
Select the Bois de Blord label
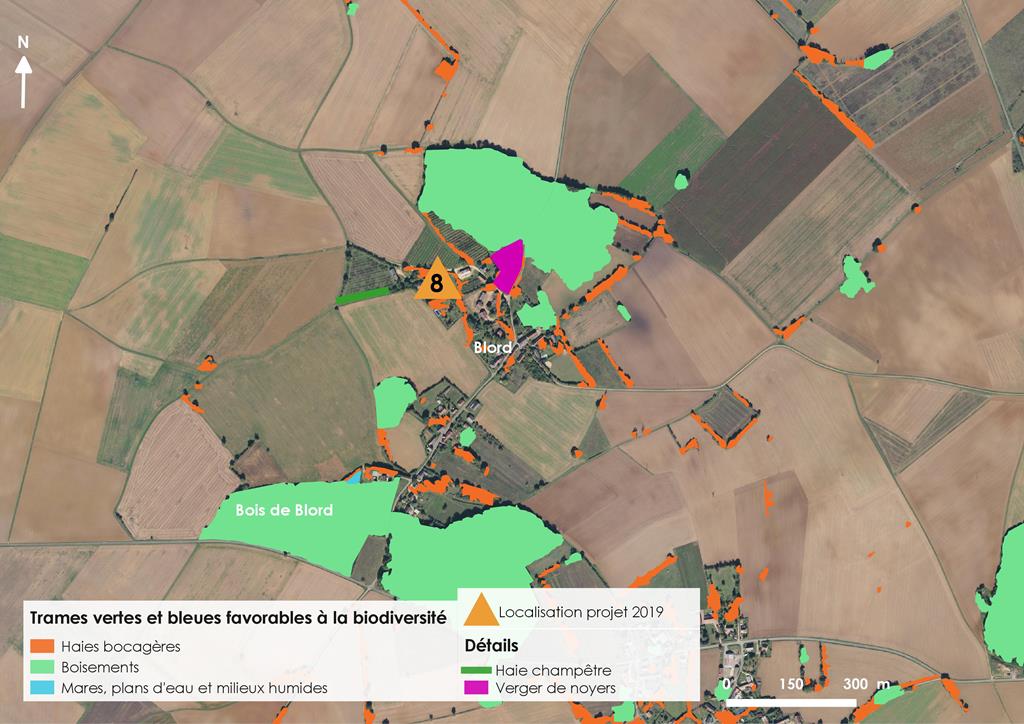pos(284,511)
